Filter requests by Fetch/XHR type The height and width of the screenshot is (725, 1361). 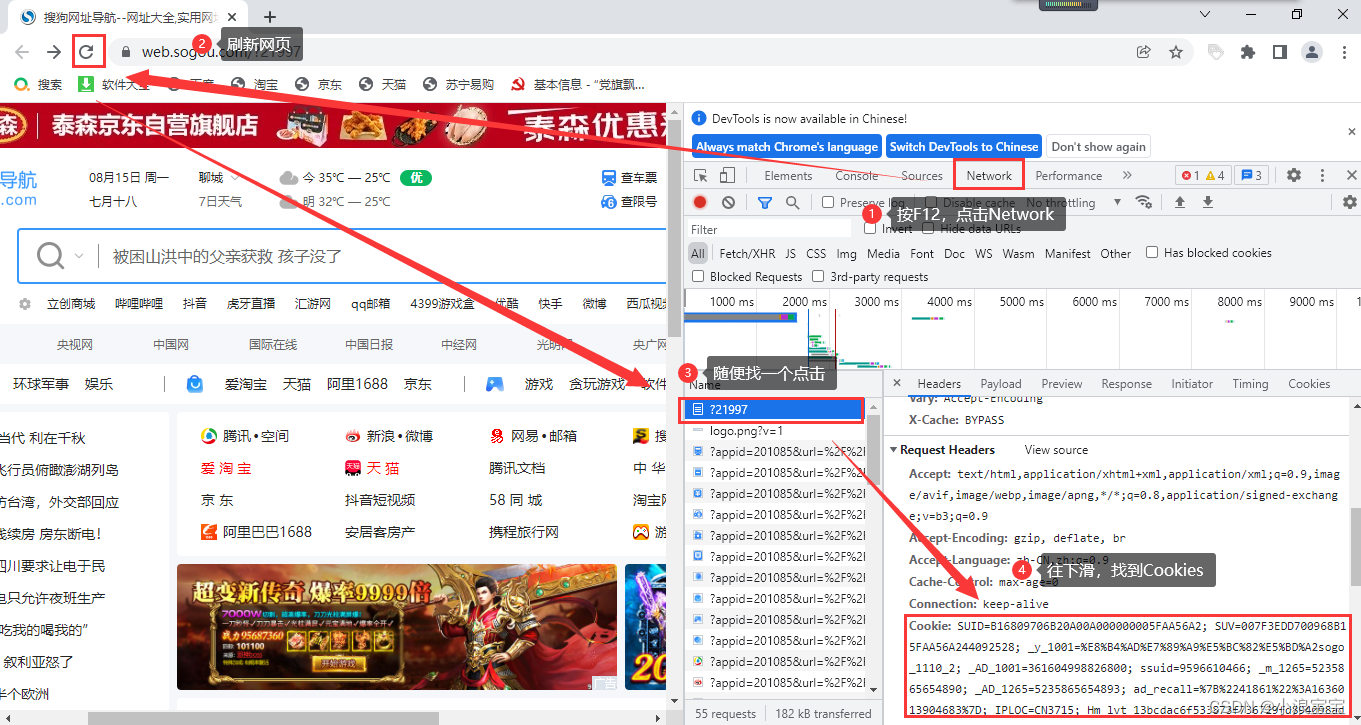(x=747, y=253)
